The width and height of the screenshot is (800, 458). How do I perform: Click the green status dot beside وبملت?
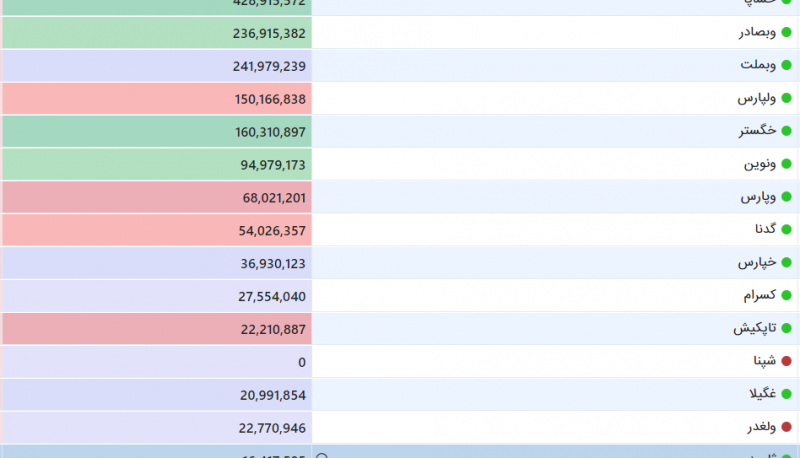click(x=786, y=65)
